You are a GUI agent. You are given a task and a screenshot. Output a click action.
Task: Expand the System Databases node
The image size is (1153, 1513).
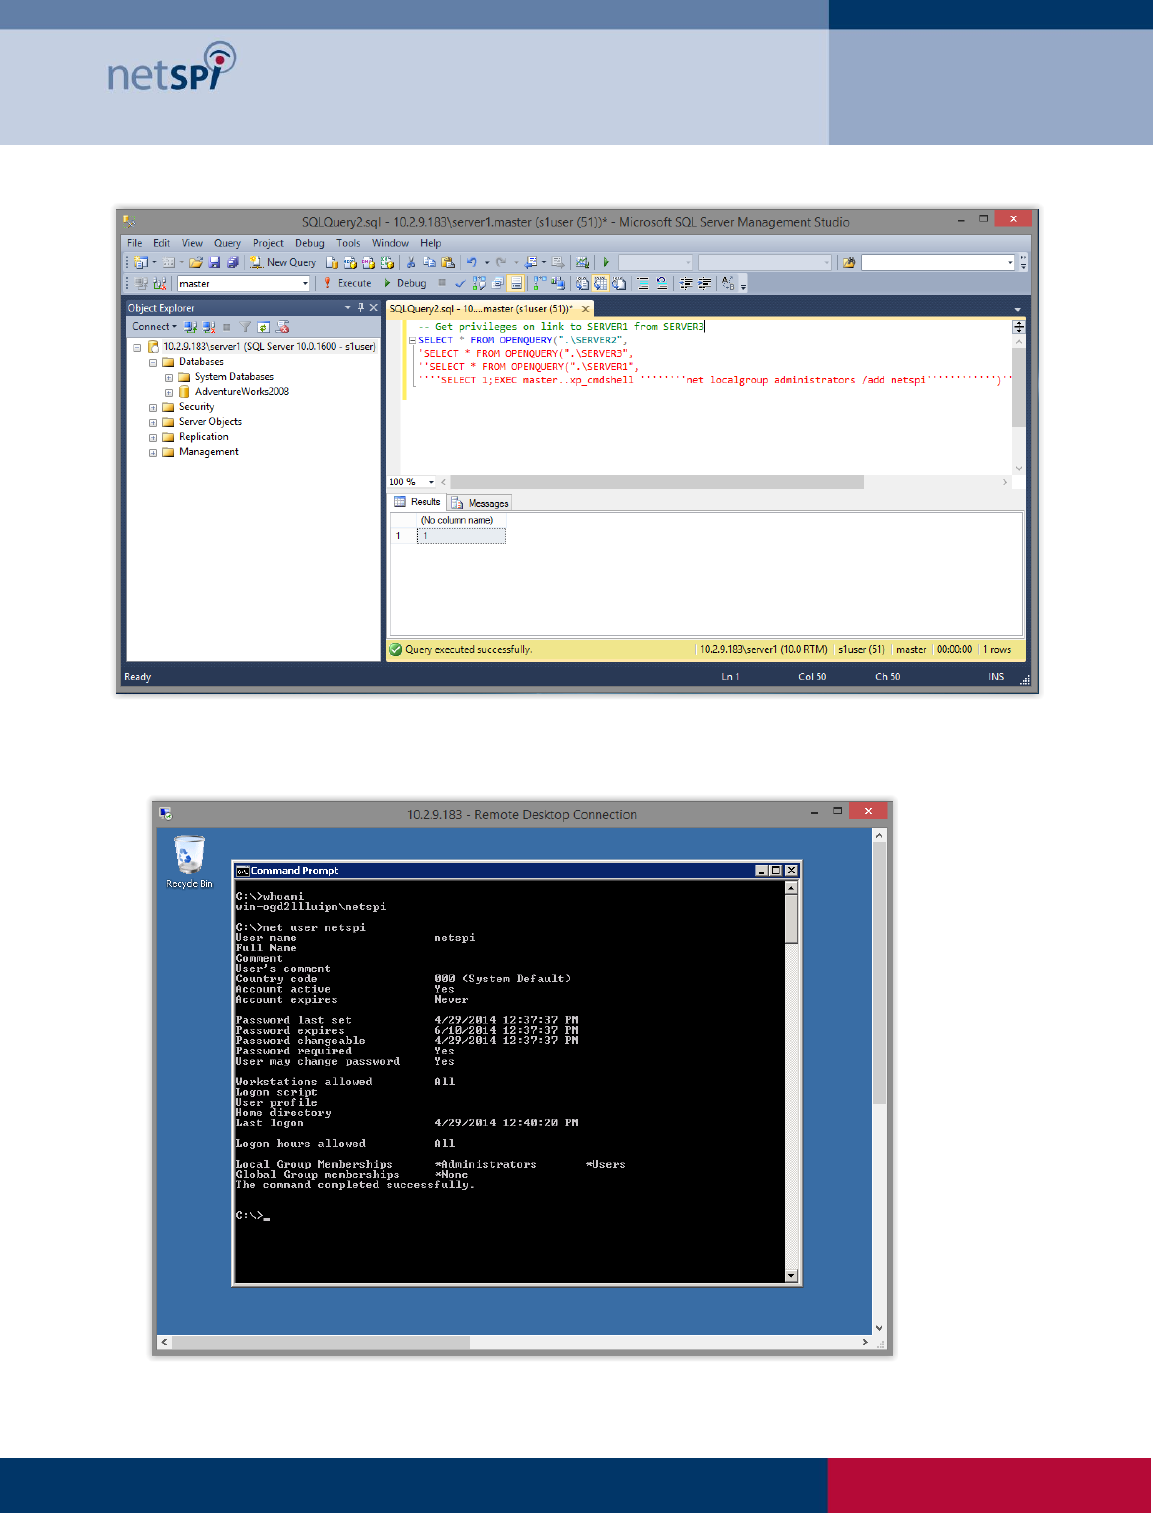(x=169, y=377)
